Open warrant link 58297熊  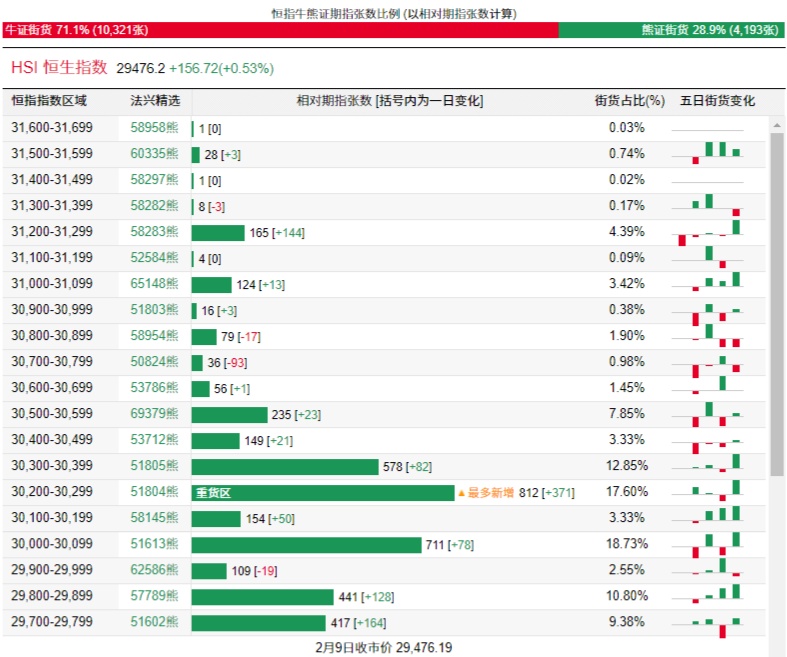154,180
